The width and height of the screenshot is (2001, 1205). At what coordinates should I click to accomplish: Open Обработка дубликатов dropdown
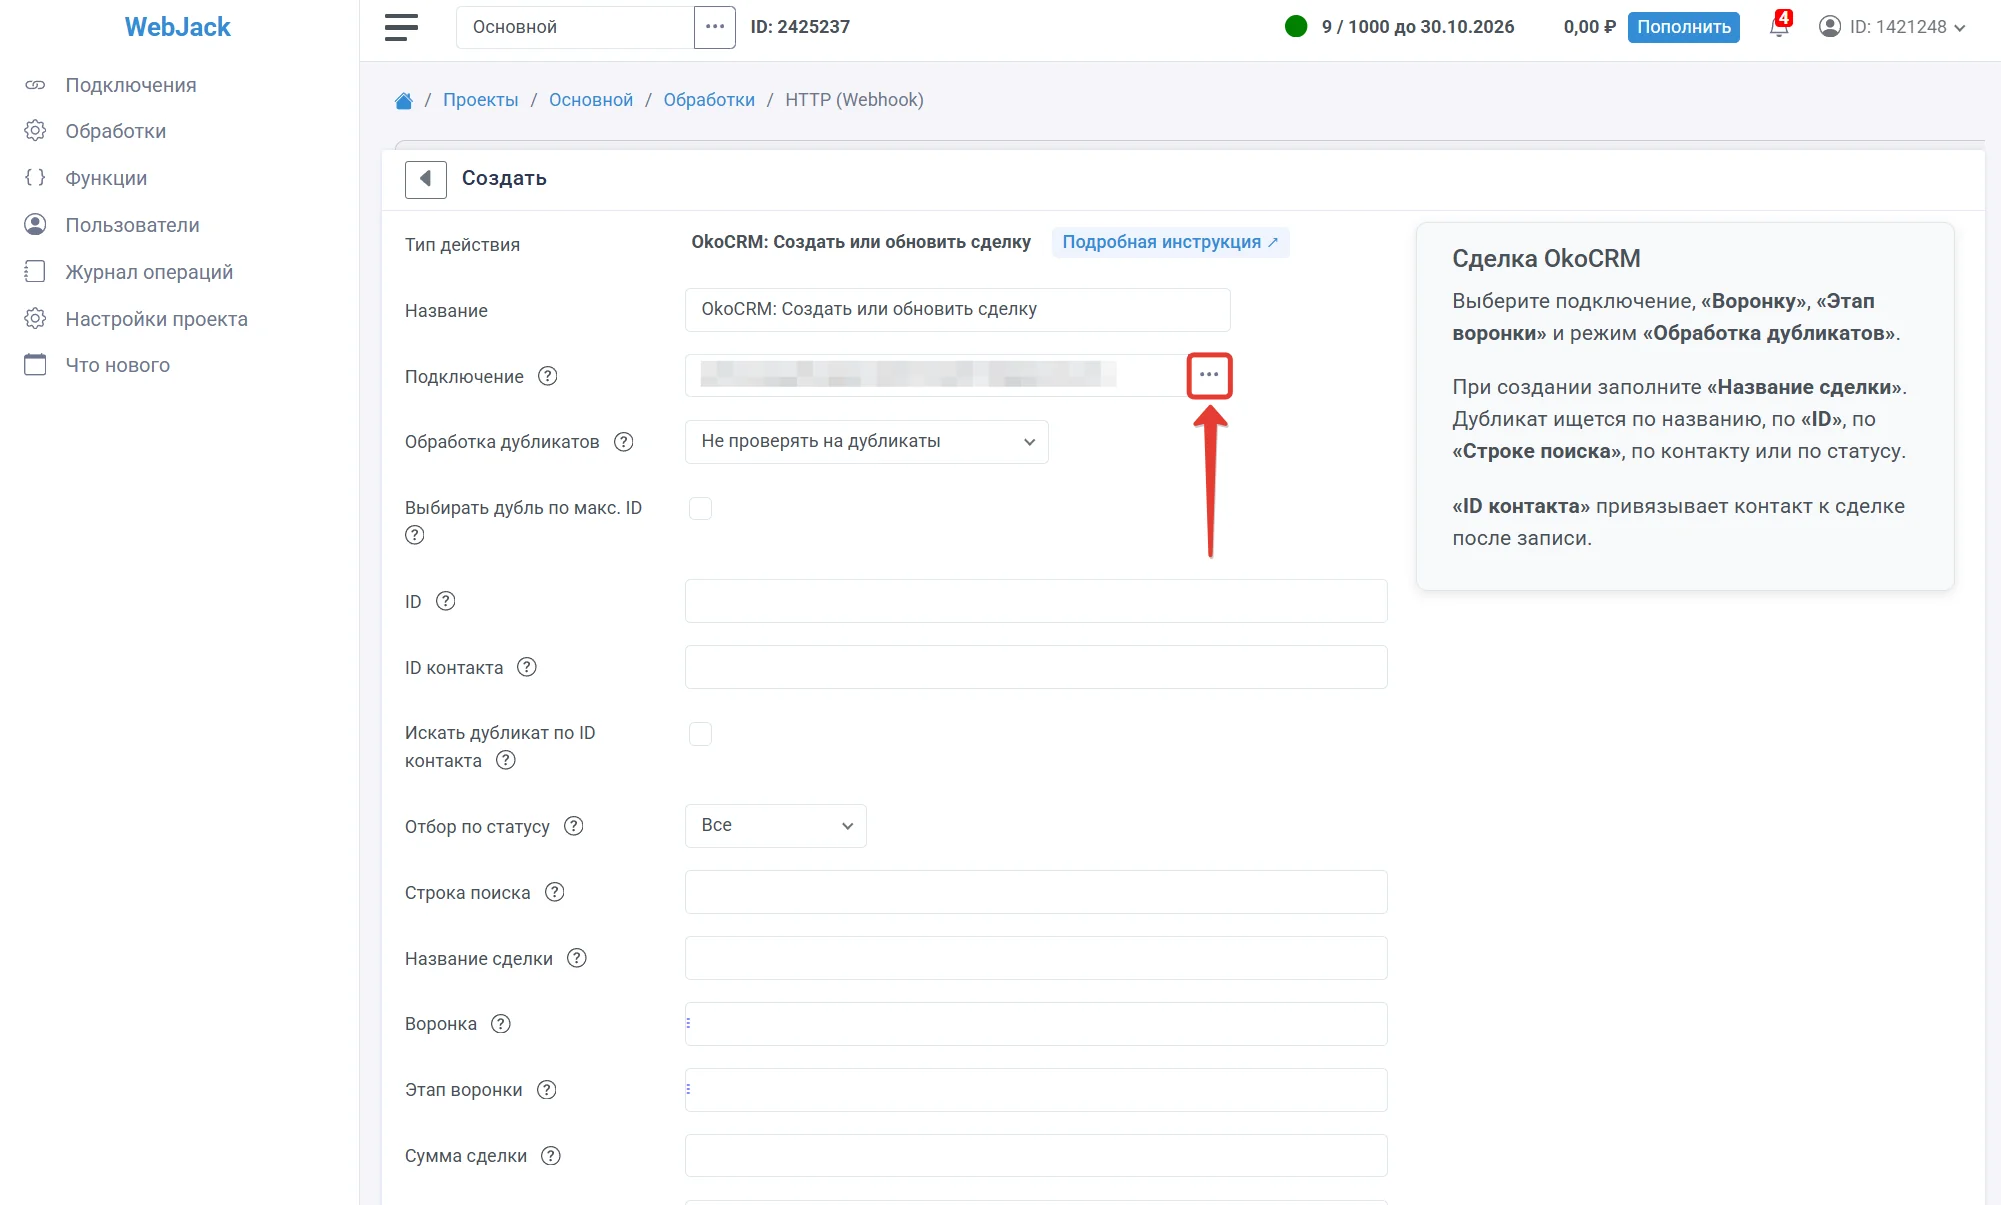[866, 442]
